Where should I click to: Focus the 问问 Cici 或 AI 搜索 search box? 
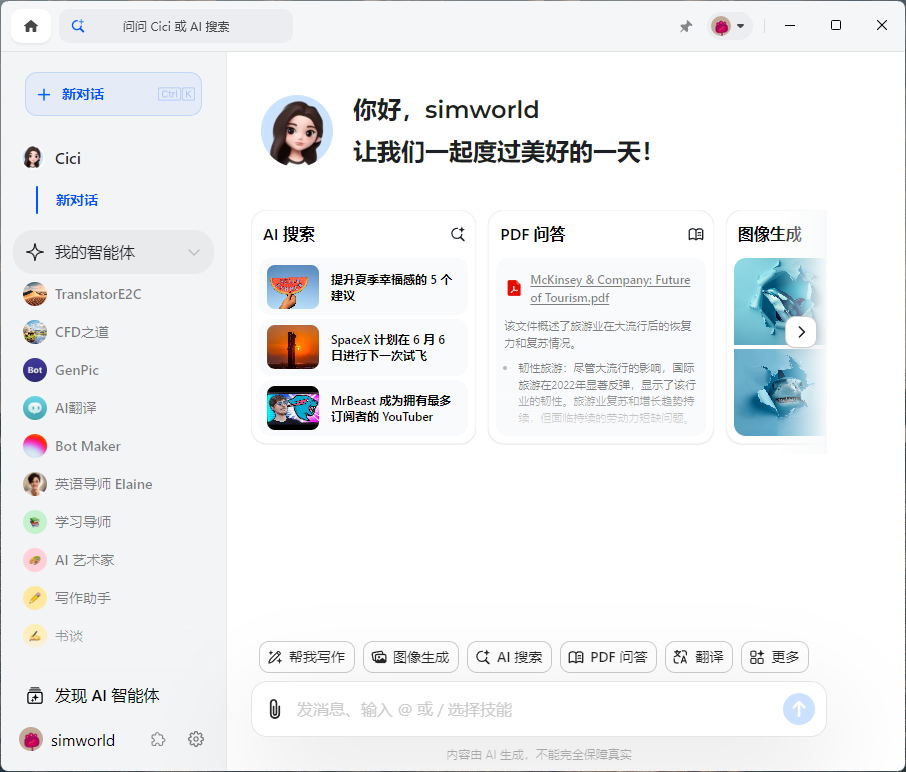click(x=176, y=26)
